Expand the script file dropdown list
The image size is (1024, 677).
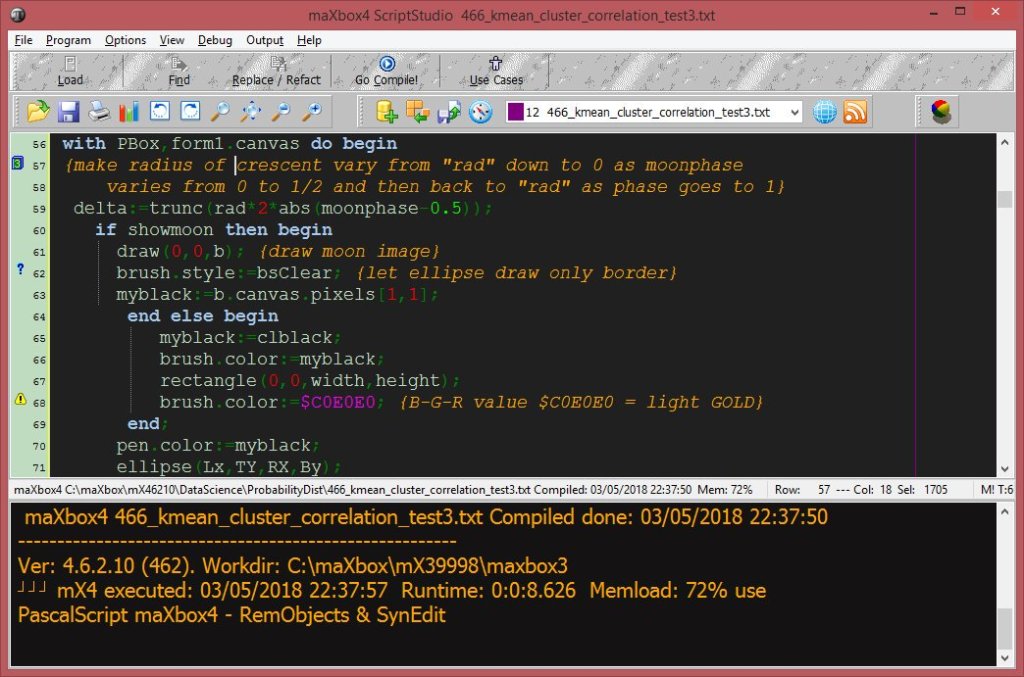(795, 113)
